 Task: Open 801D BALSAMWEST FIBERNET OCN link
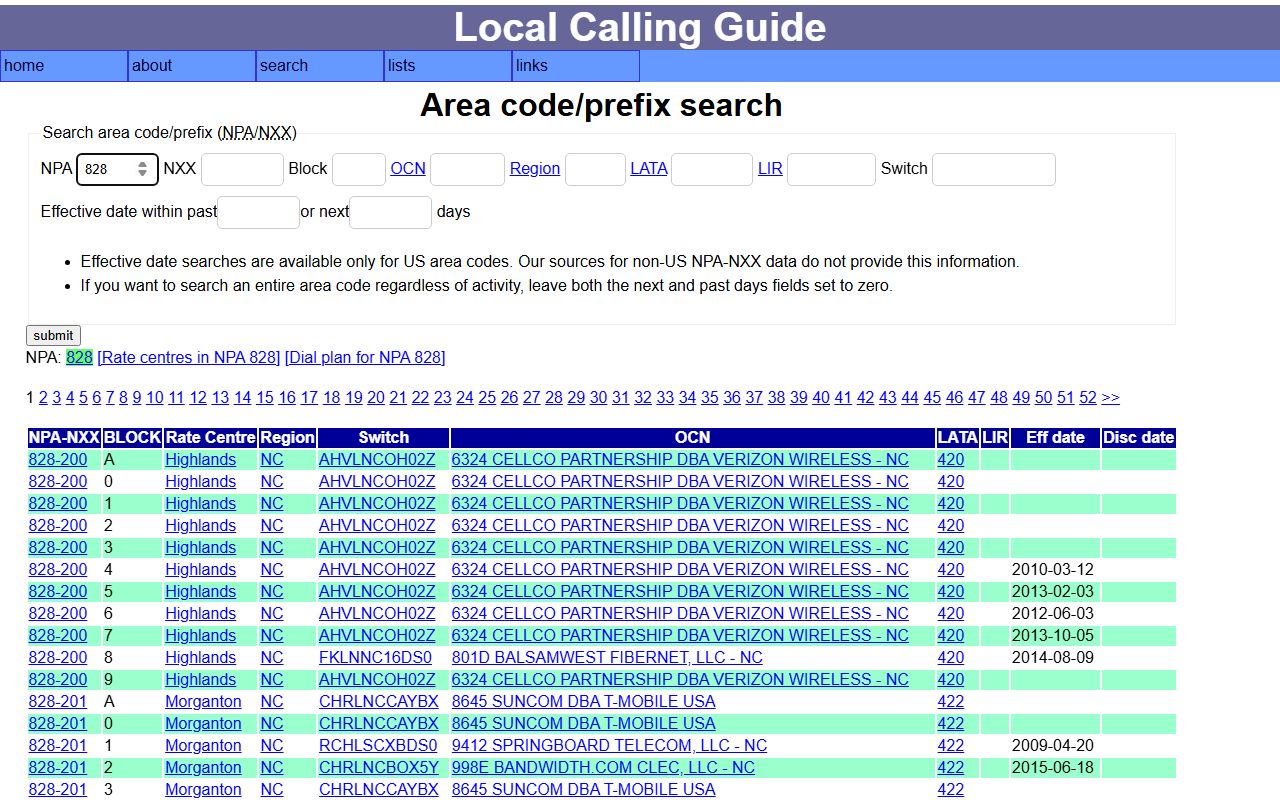[607, 658]
